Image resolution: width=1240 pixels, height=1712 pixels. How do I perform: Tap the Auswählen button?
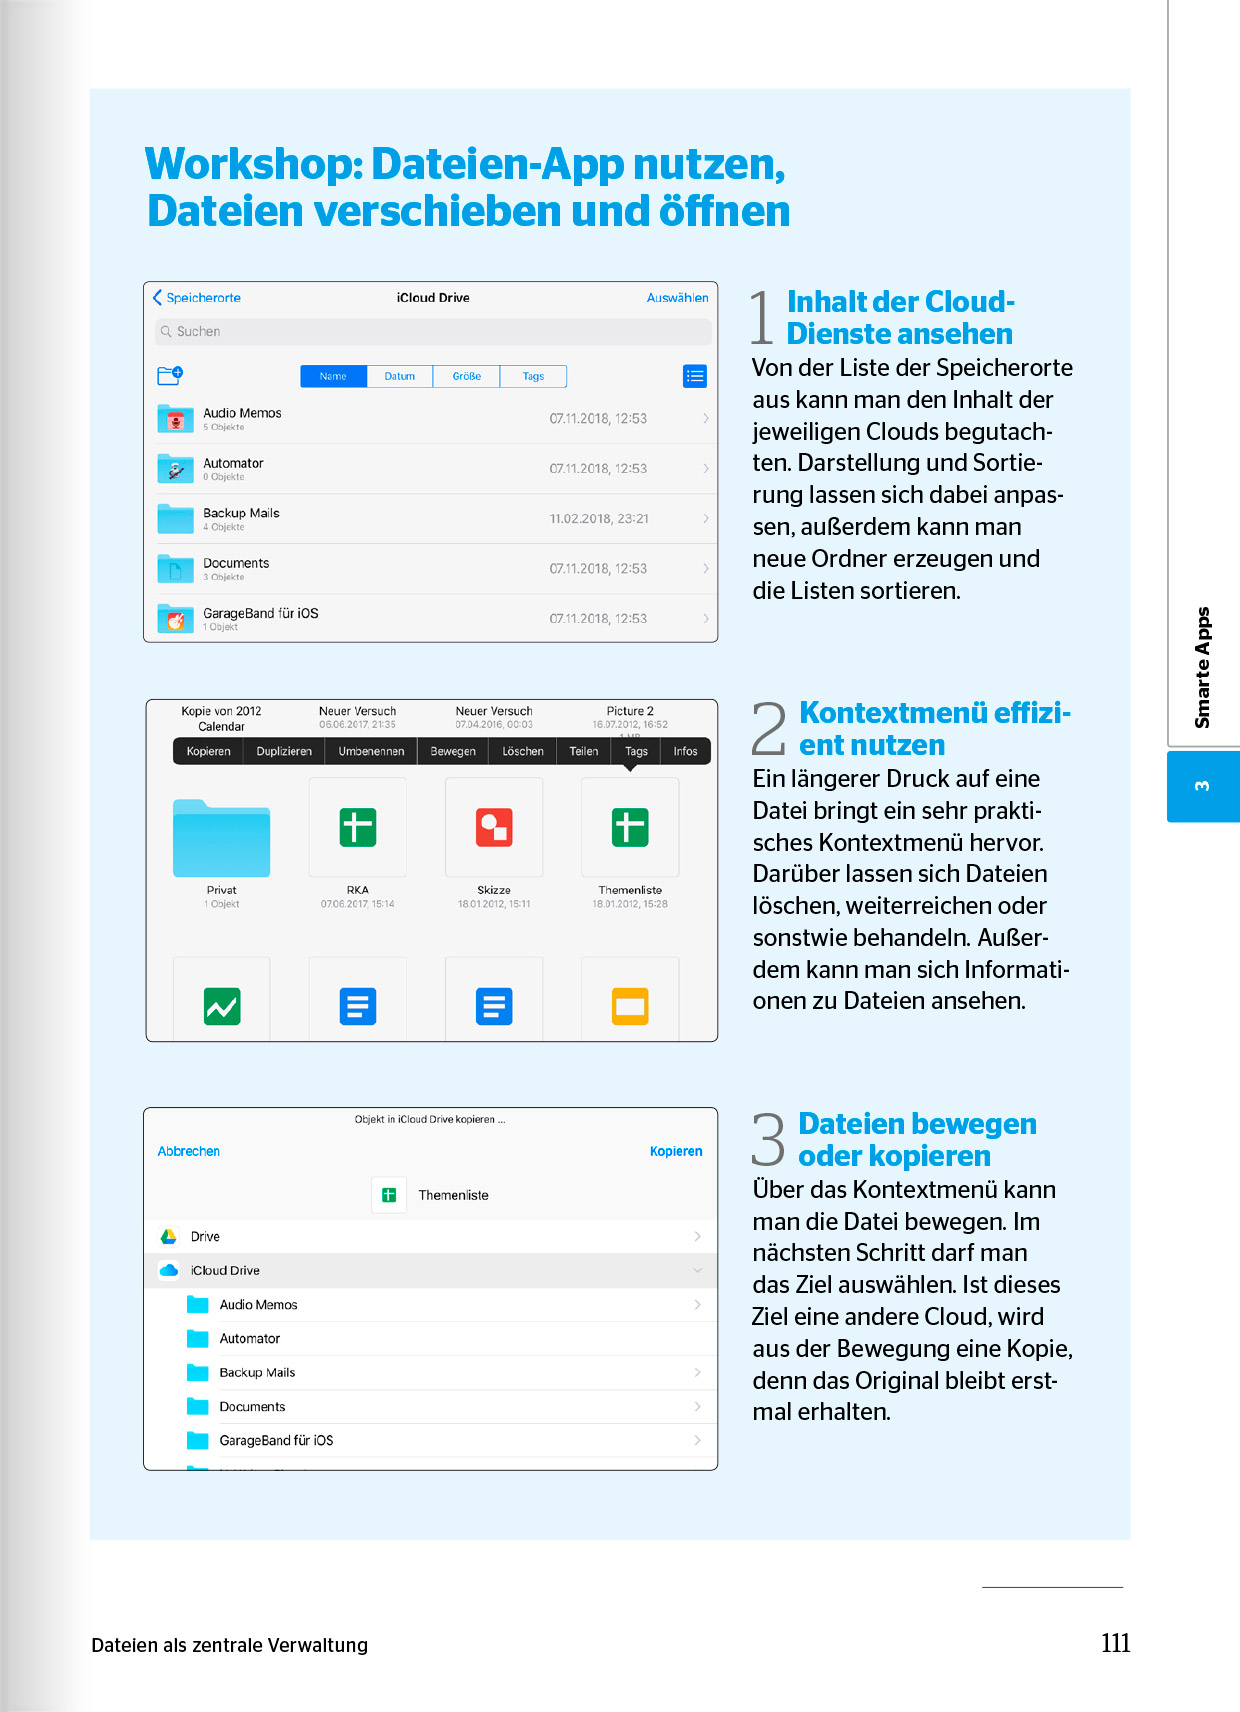coord(677,297)
